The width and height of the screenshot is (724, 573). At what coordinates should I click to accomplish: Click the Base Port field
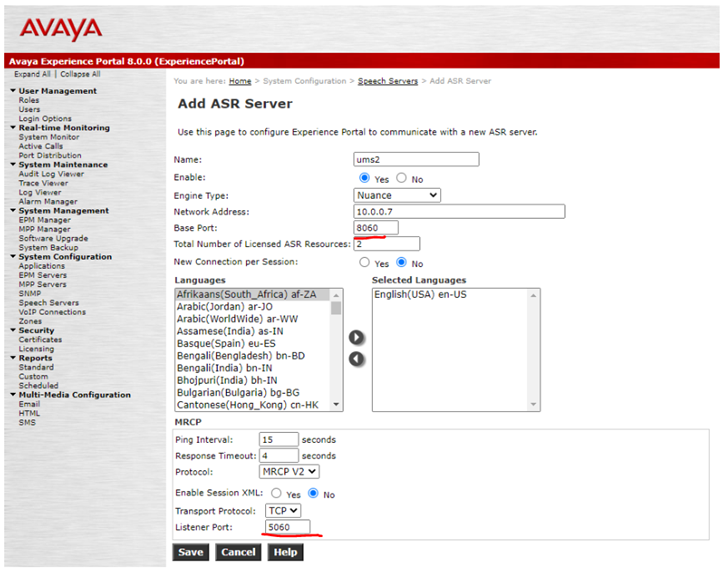(376, 228)
